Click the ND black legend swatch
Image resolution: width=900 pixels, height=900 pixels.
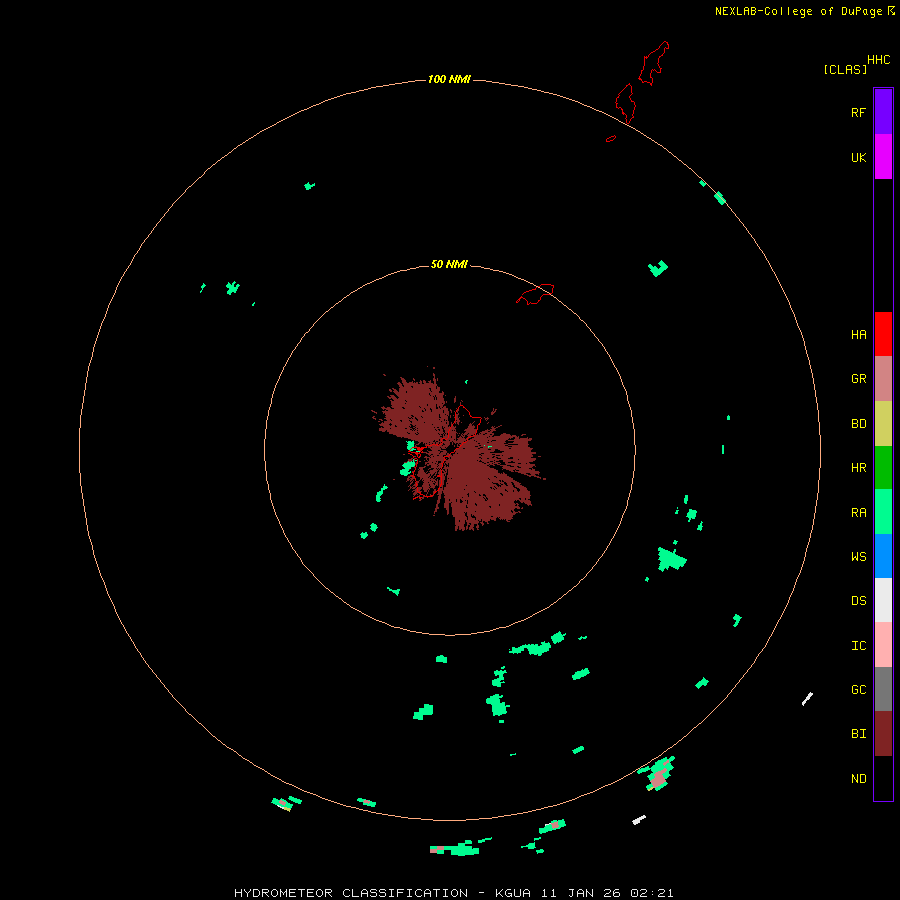pyautogui.click(x=883, y=778)
